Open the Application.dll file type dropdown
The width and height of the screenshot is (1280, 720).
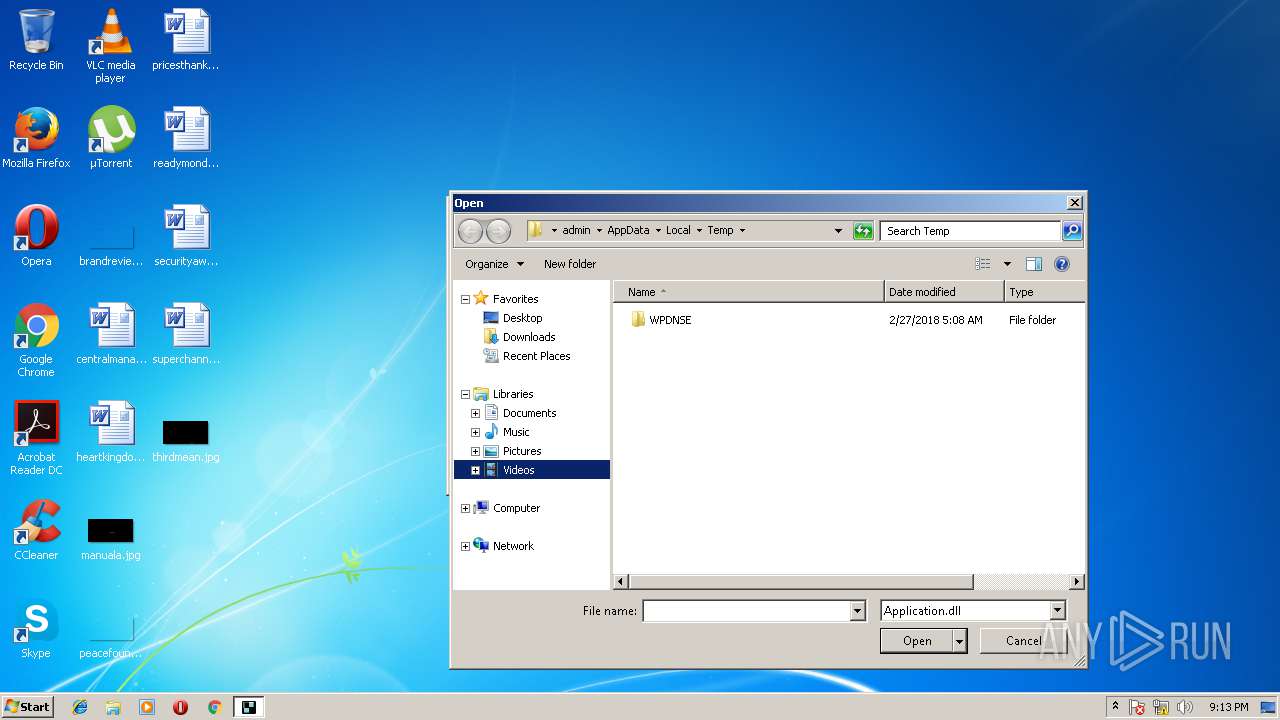[x=1057, y=611]
